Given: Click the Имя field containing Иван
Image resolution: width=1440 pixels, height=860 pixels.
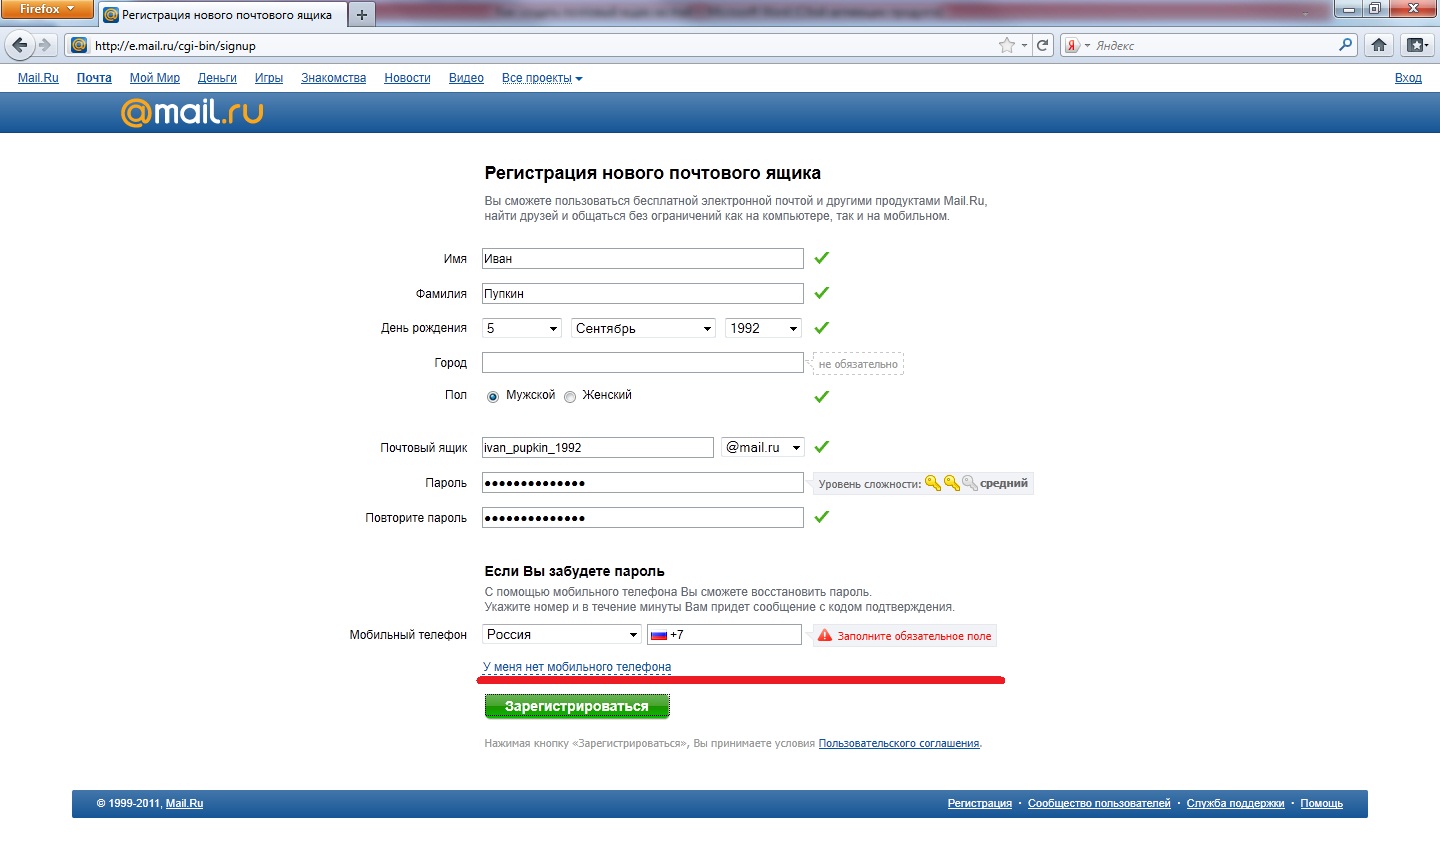Looking at the screenshot, I should pos(643,258).
